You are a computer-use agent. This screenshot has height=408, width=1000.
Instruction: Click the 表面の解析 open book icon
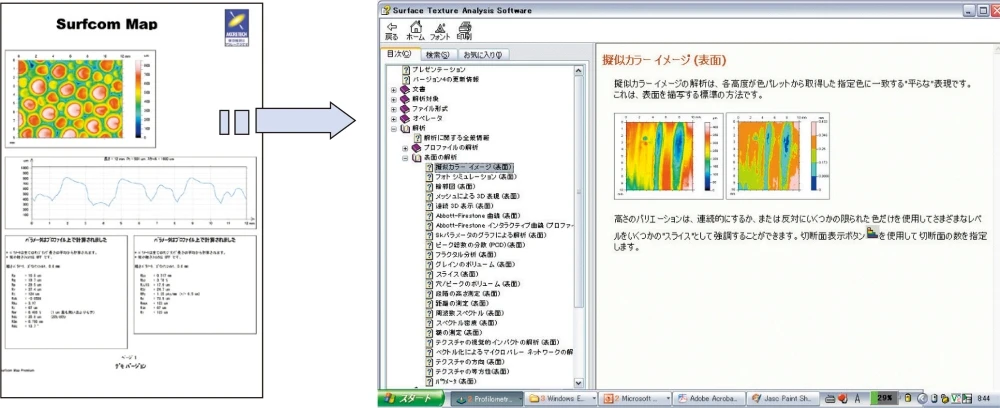click(416, 157)
